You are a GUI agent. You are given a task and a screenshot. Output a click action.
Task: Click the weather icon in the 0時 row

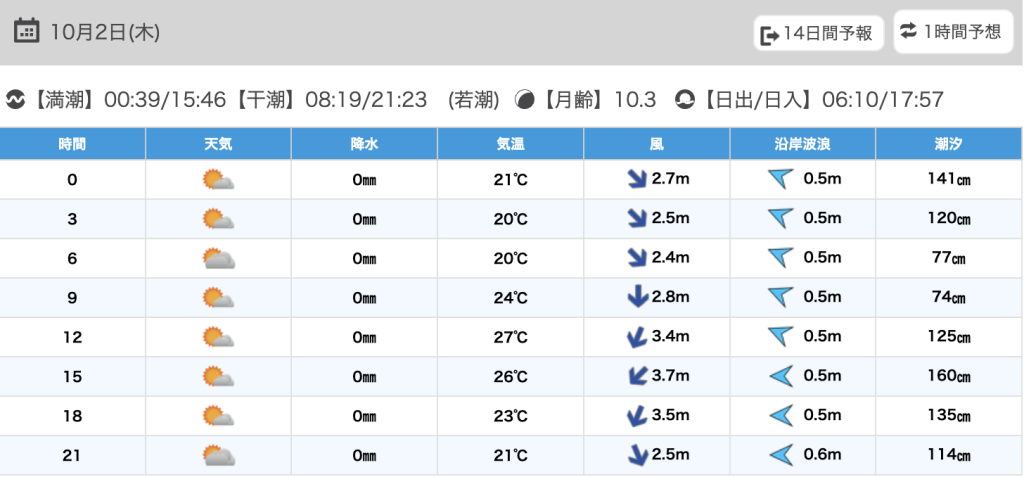[x=218, y=180]
